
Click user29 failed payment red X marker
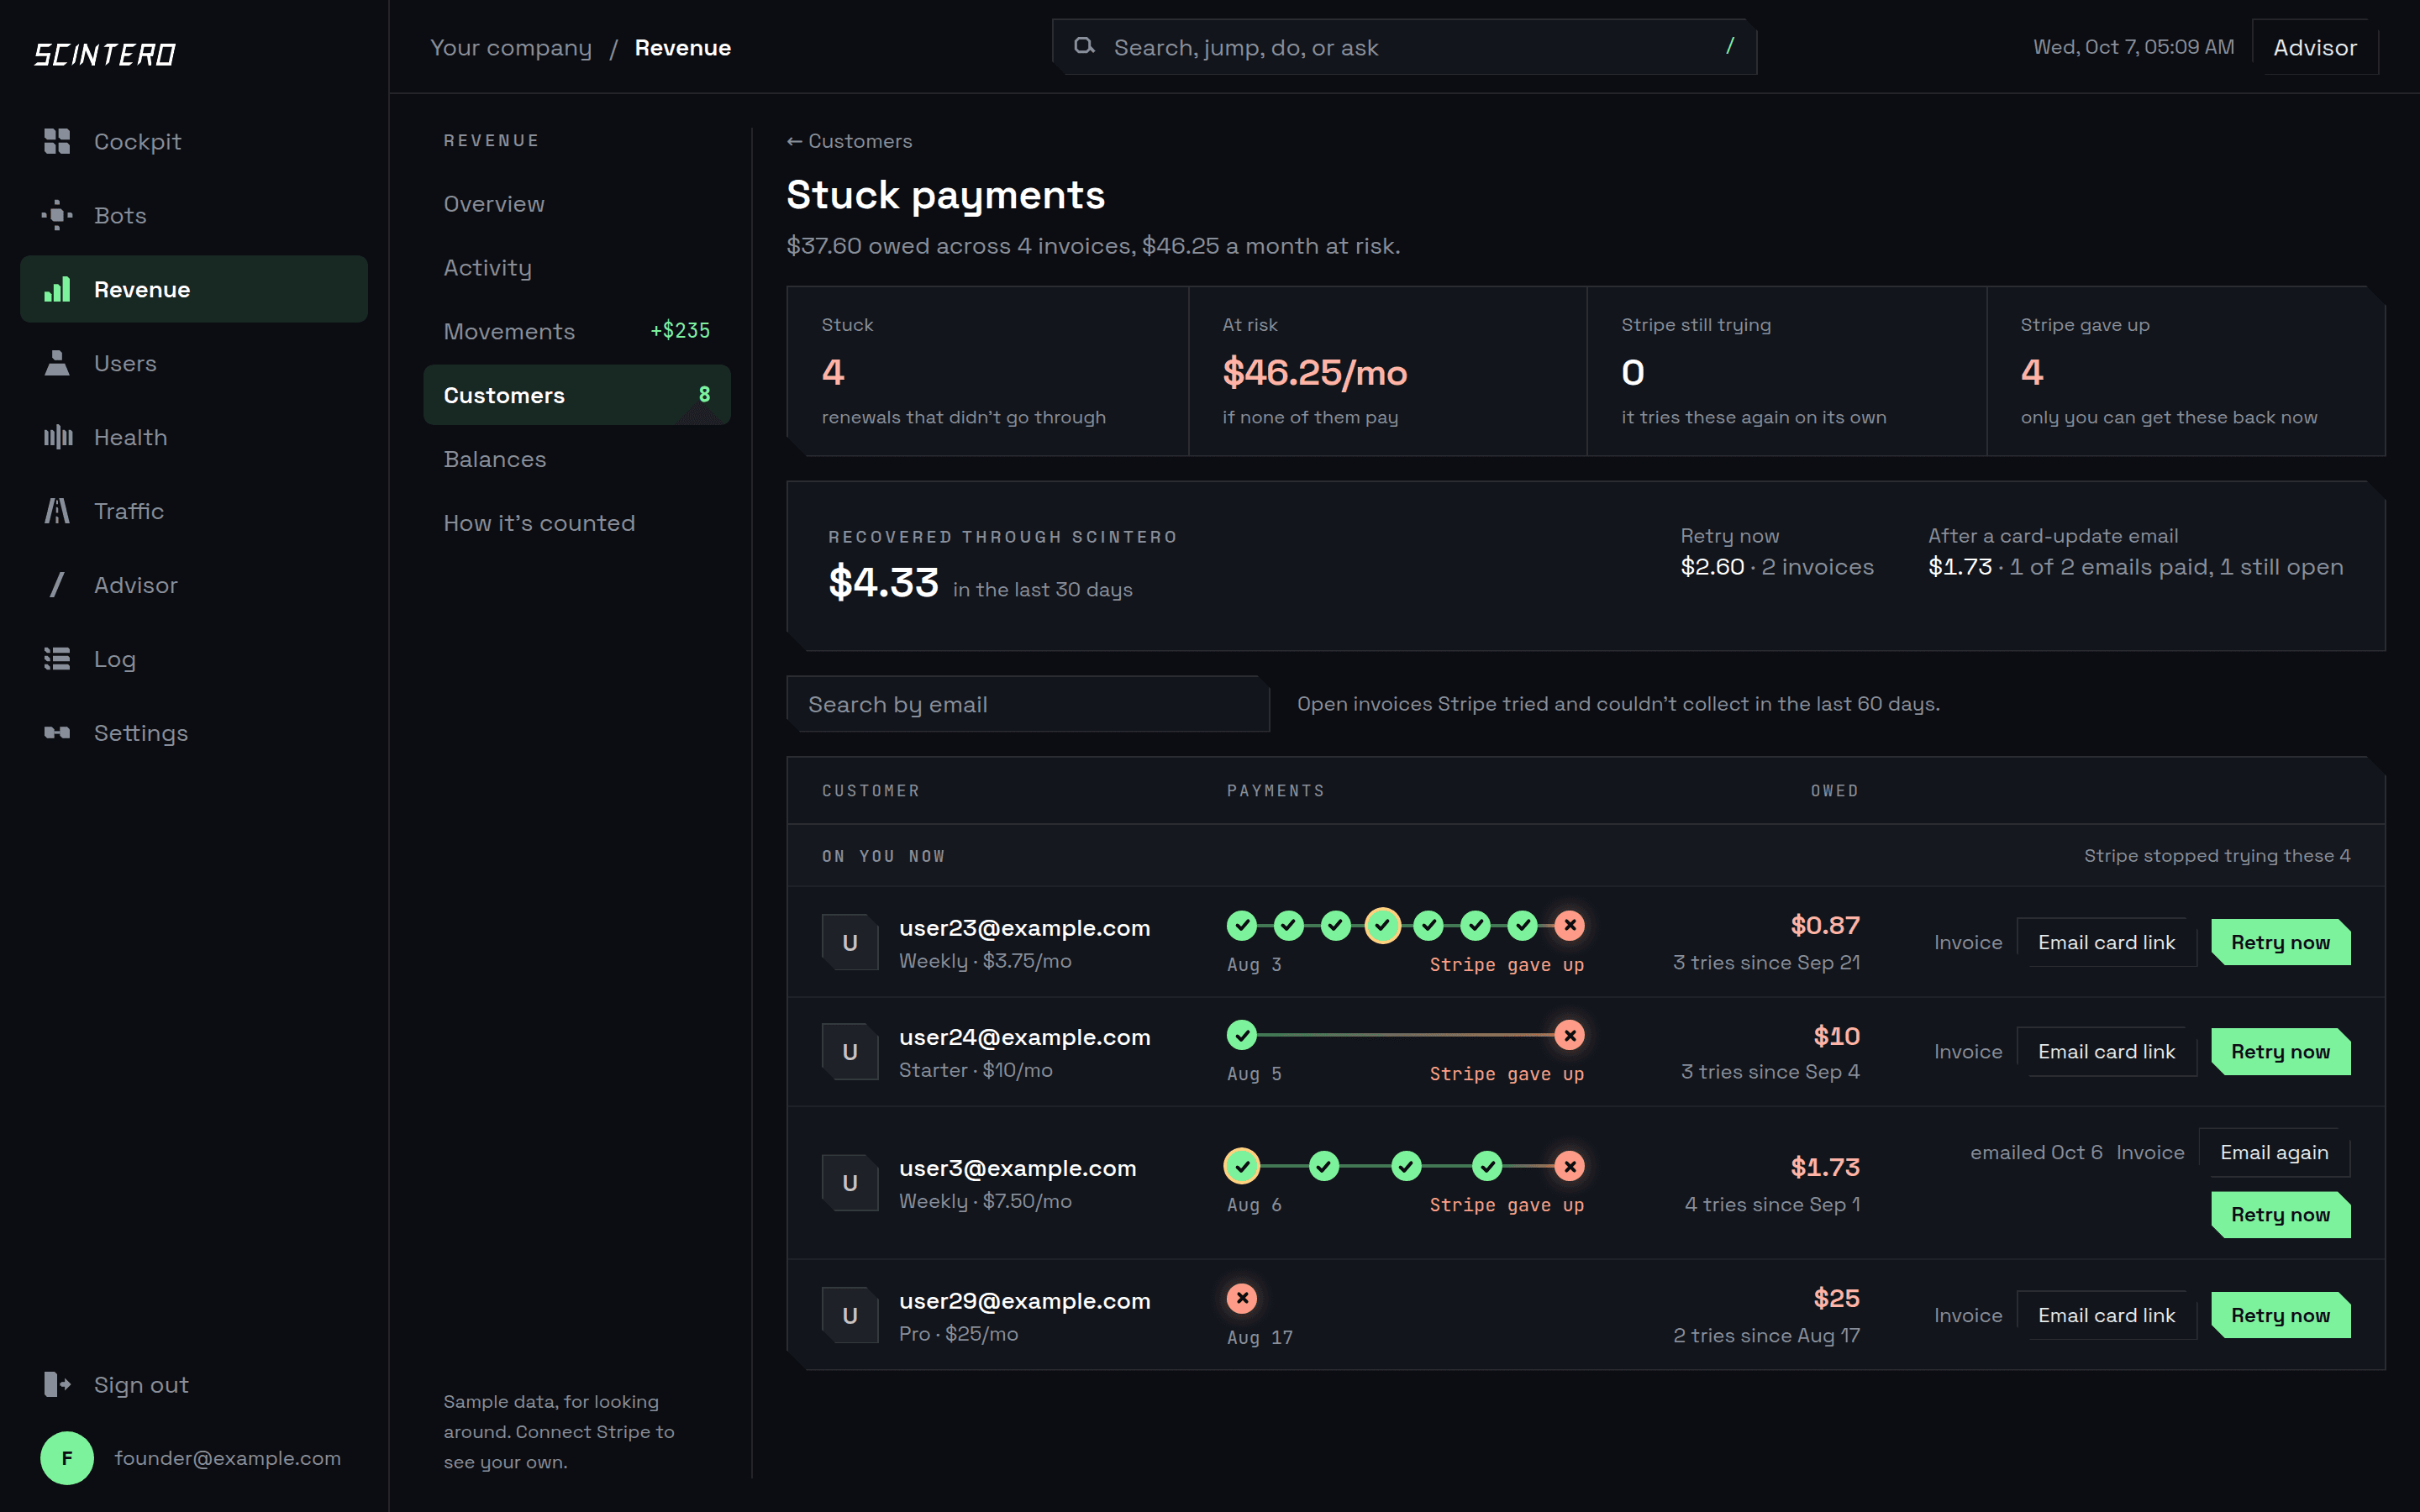(1242, 1298)
